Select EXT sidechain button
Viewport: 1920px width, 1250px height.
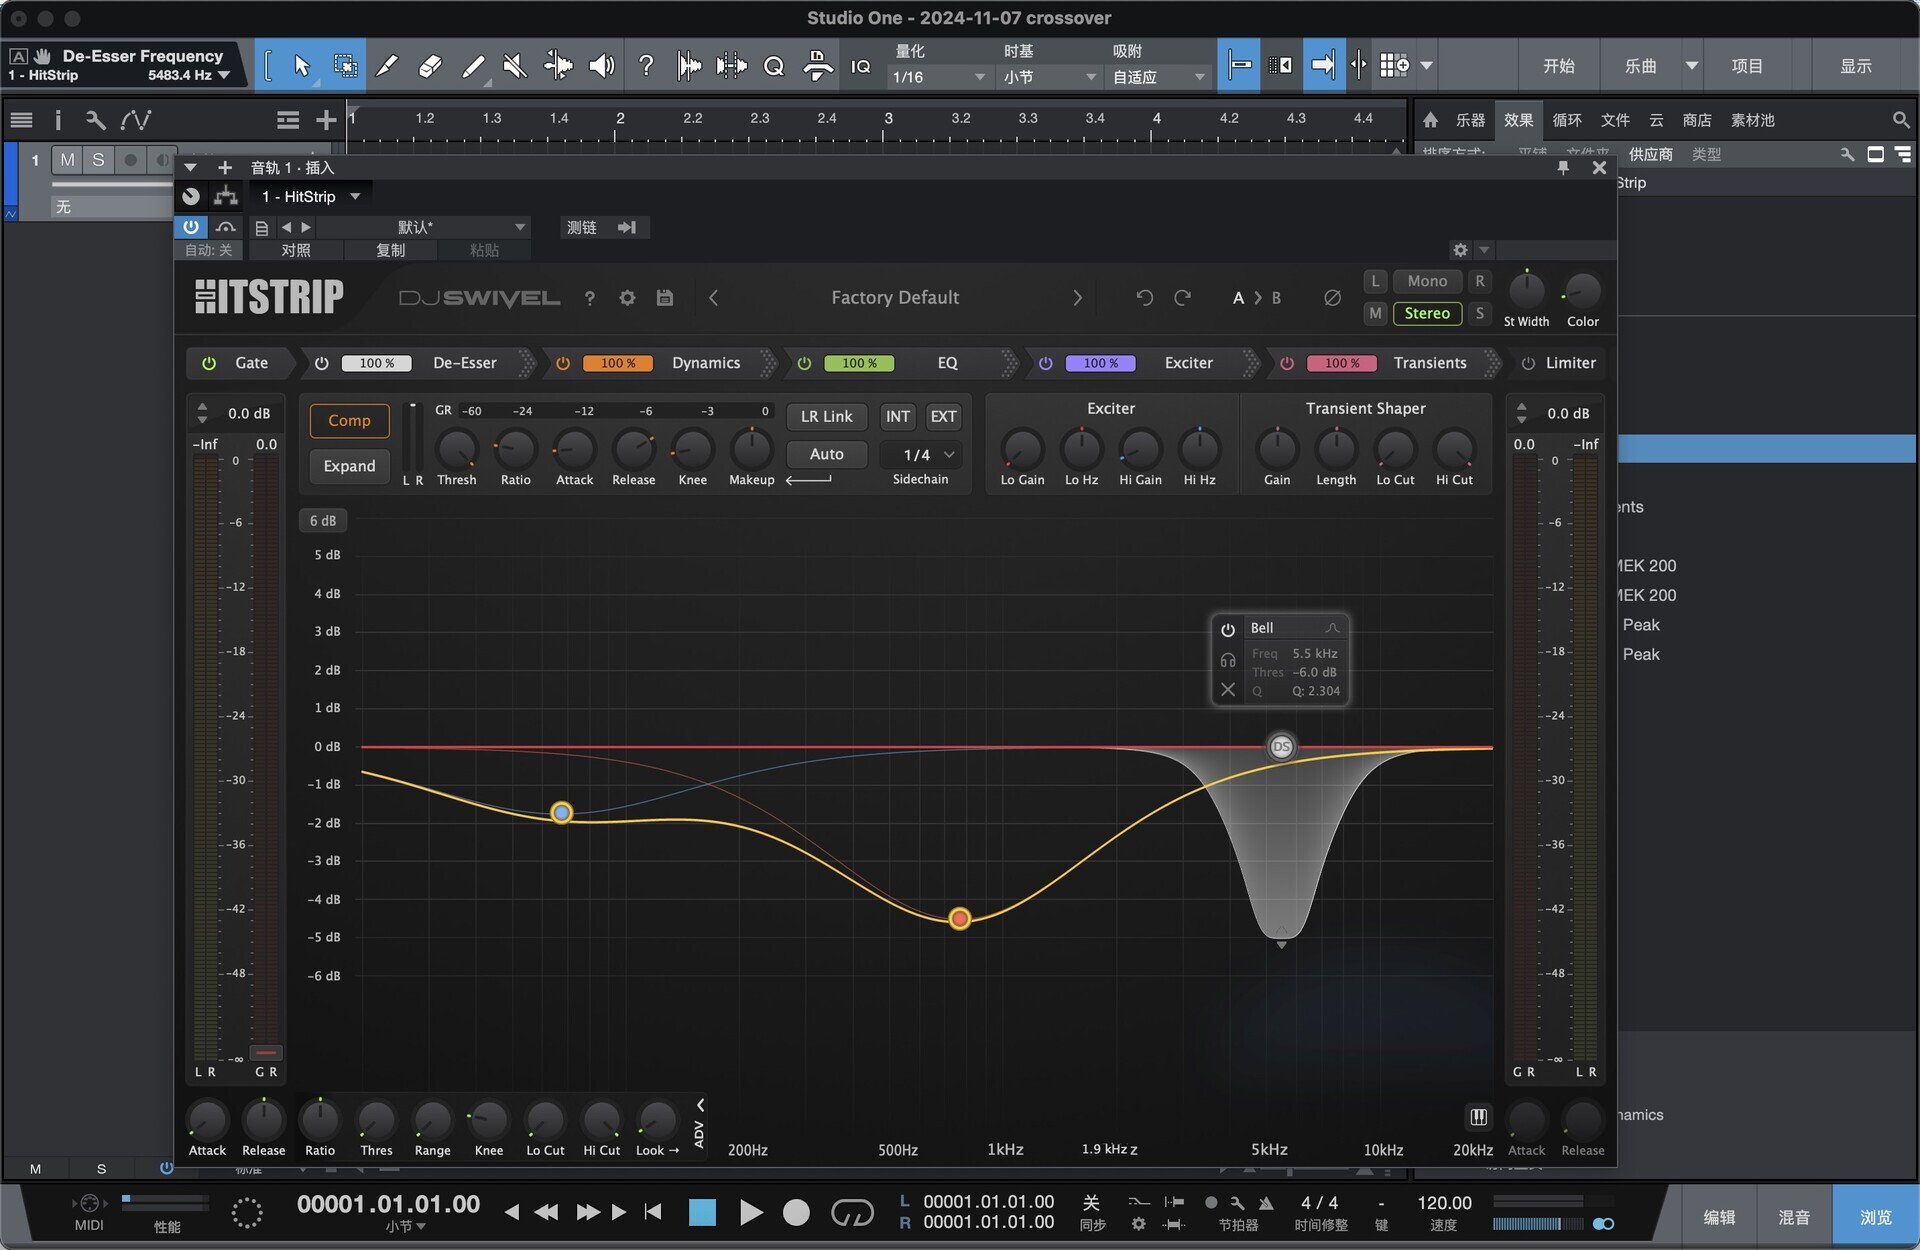tap(943, 416)
